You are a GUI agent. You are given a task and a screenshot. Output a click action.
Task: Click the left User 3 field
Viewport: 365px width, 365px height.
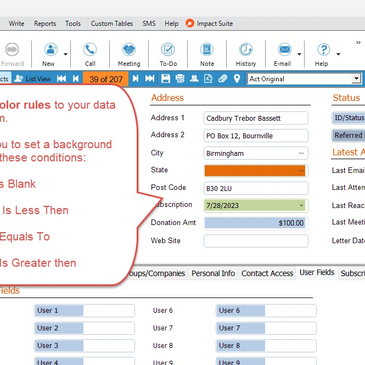pos(85,346)
